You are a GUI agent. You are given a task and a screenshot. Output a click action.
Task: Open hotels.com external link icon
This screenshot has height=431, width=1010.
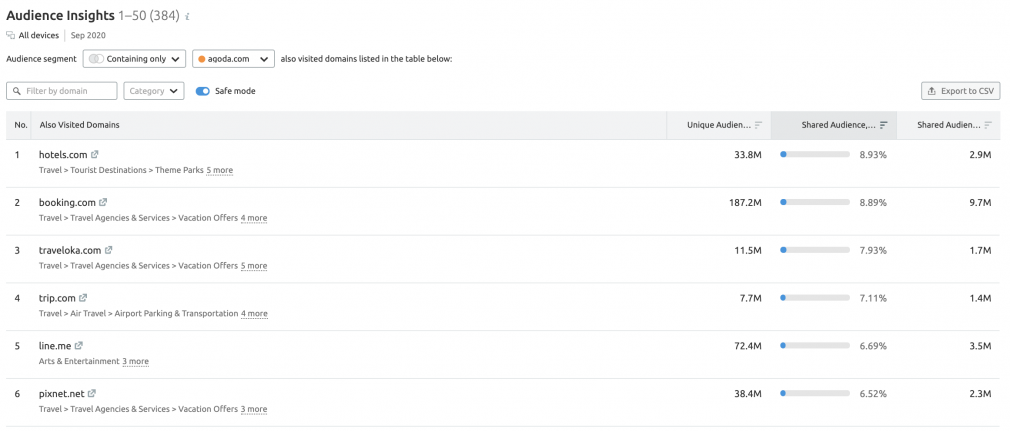click(x=95, y=155)
